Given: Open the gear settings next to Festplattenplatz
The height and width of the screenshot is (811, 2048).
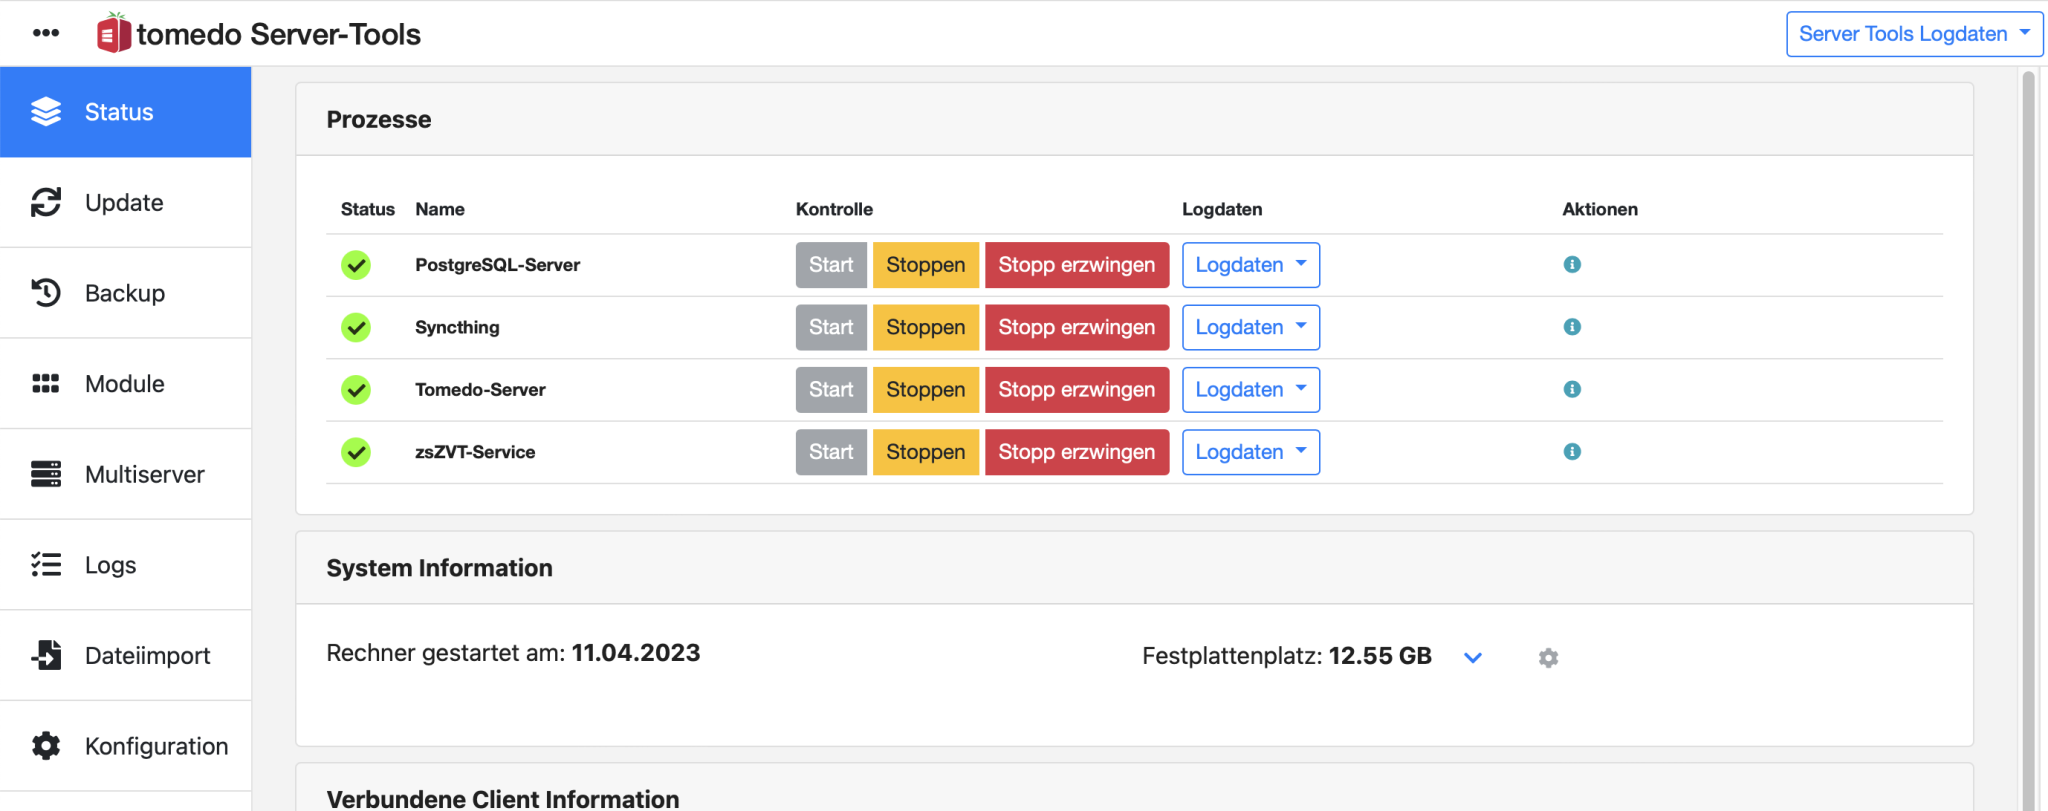Looking at the screenshot, I should point(1548,658).
